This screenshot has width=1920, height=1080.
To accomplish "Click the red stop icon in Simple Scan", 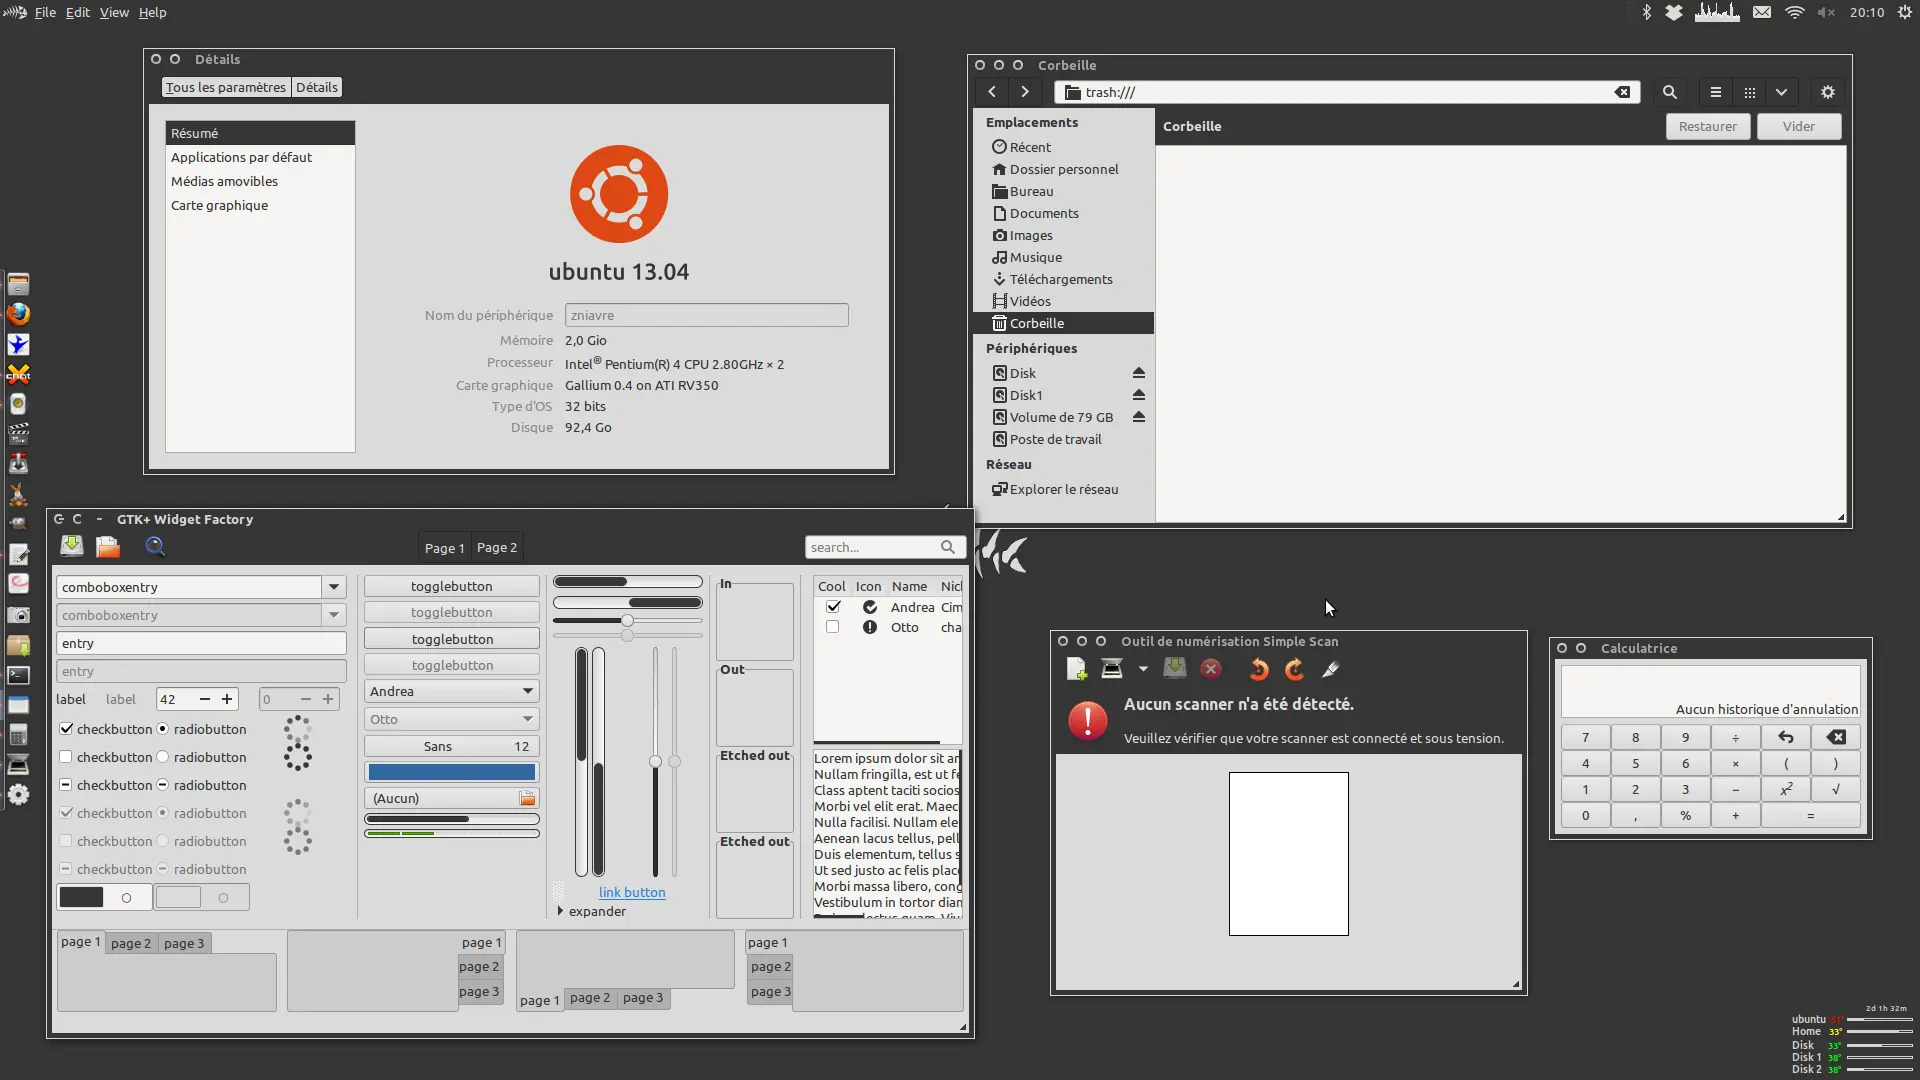I will click(x=1211, y=669).
